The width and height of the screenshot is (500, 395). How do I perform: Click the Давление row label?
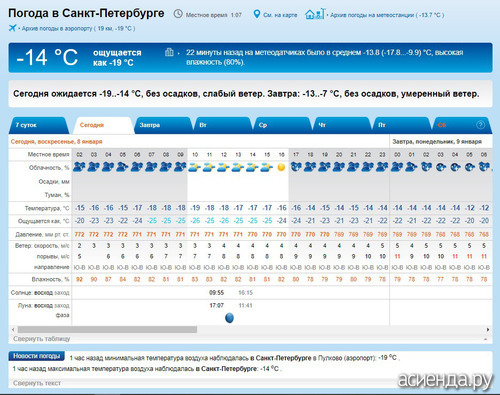[42, 234]
